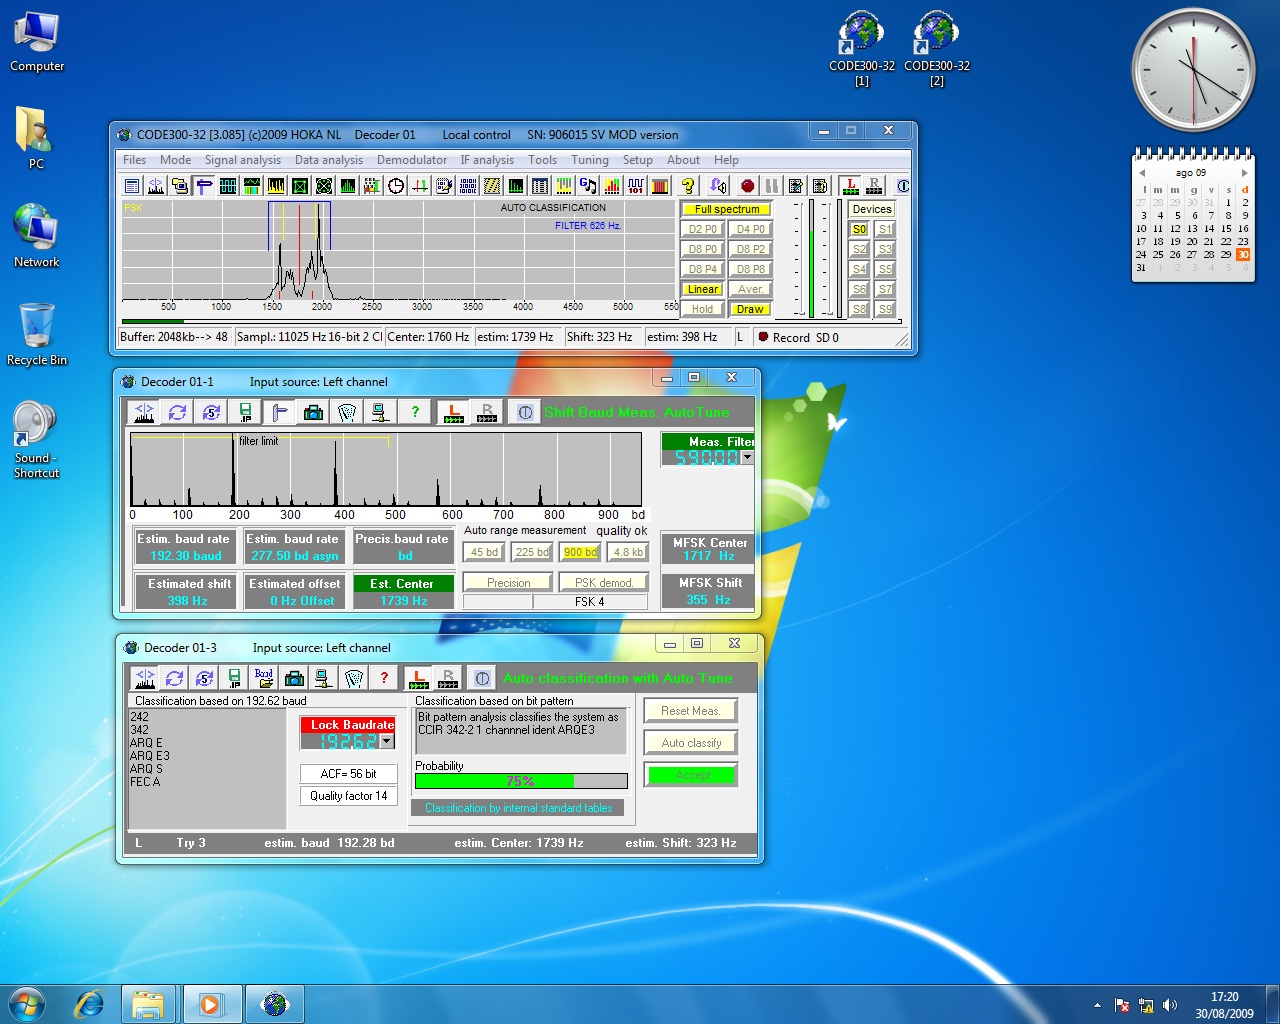Screen dimensions: 1280x1024
Task: Click the Precision button
Action: coord(509,582)
